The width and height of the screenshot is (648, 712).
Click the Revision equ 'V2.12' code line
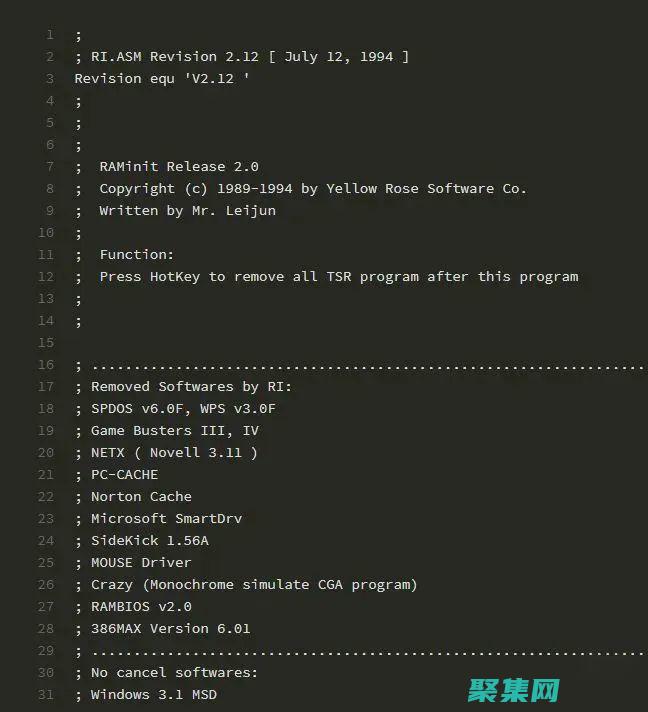[x=162, y=78]
